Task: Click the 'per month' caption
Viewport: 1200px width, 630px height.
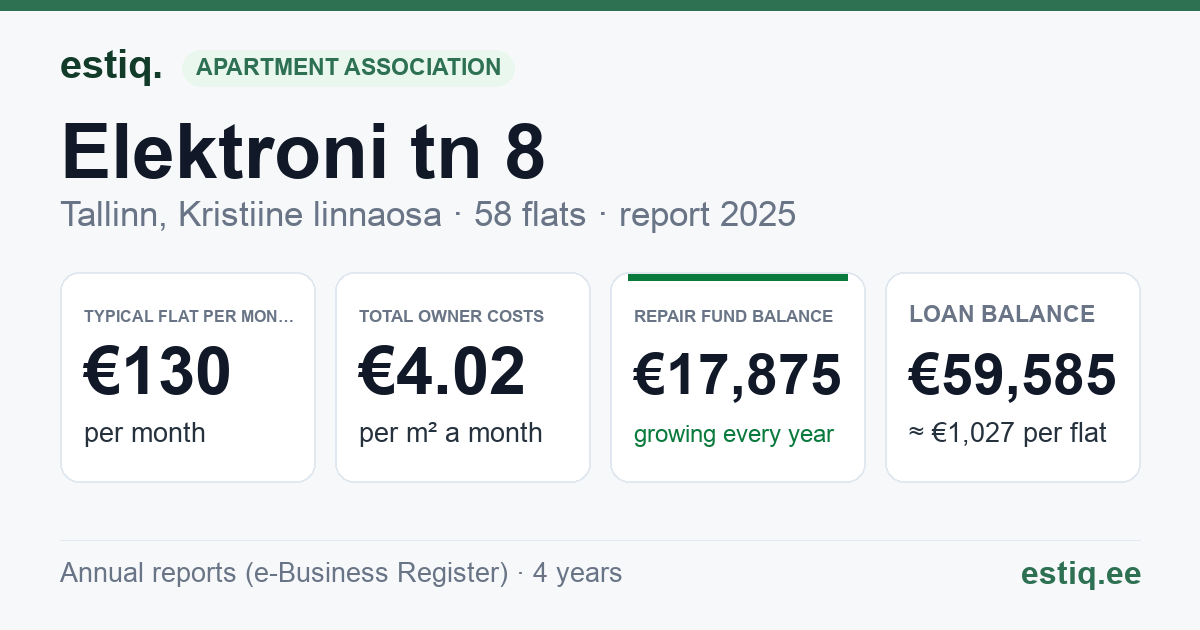Action: 145,433
